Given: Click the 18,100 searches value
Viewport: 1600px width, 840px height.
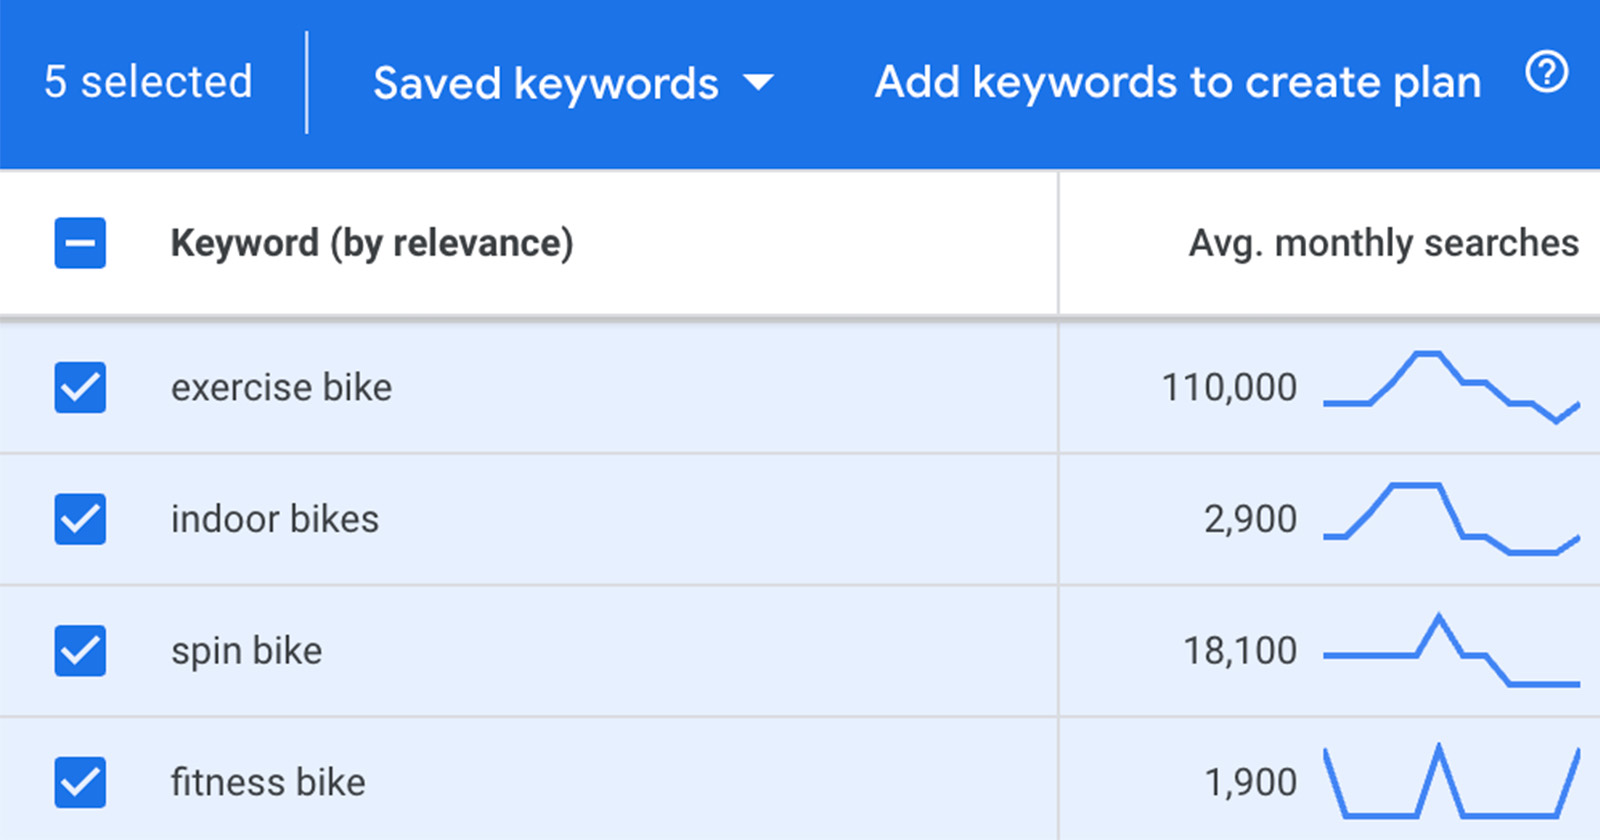Looking at the screenshot, I should [1240, 651].
